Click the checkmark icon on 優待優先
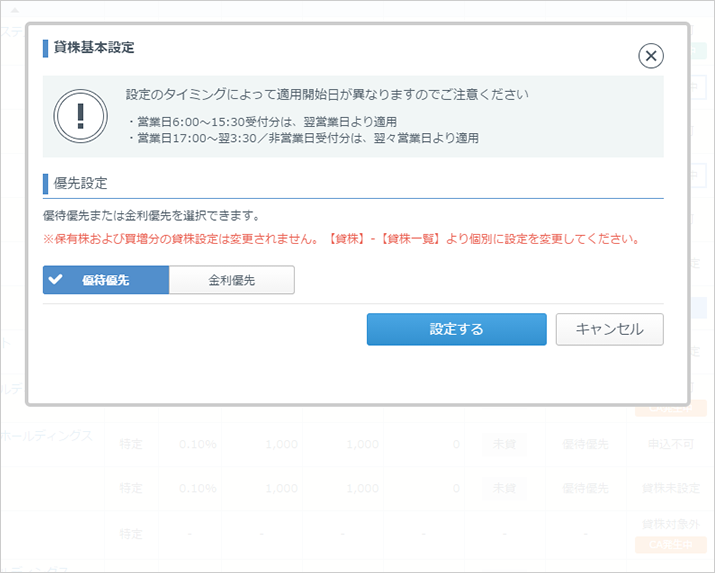 pos(55,280)
